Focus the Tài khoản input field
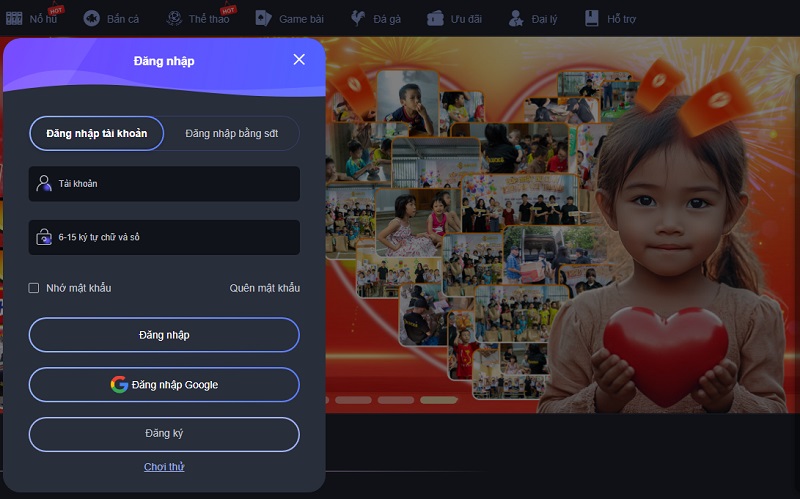 point(175,184)
